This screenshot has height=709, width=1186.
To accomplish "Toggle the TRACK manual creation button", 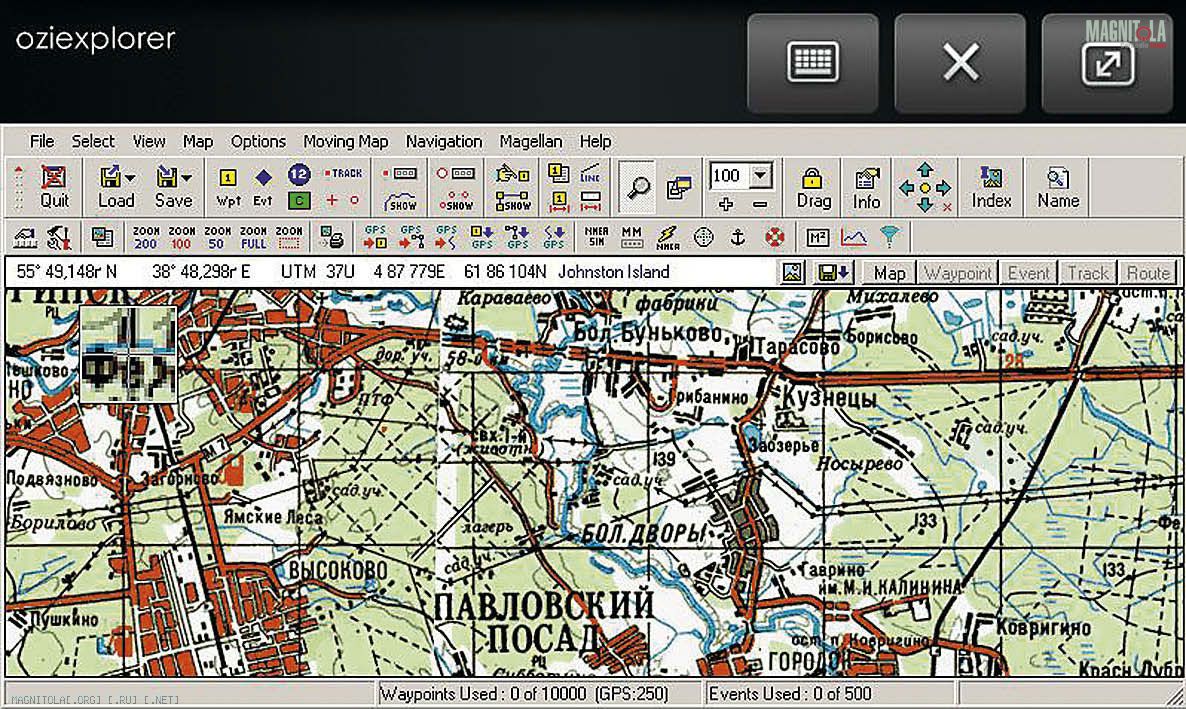I will tap(343, 173).
